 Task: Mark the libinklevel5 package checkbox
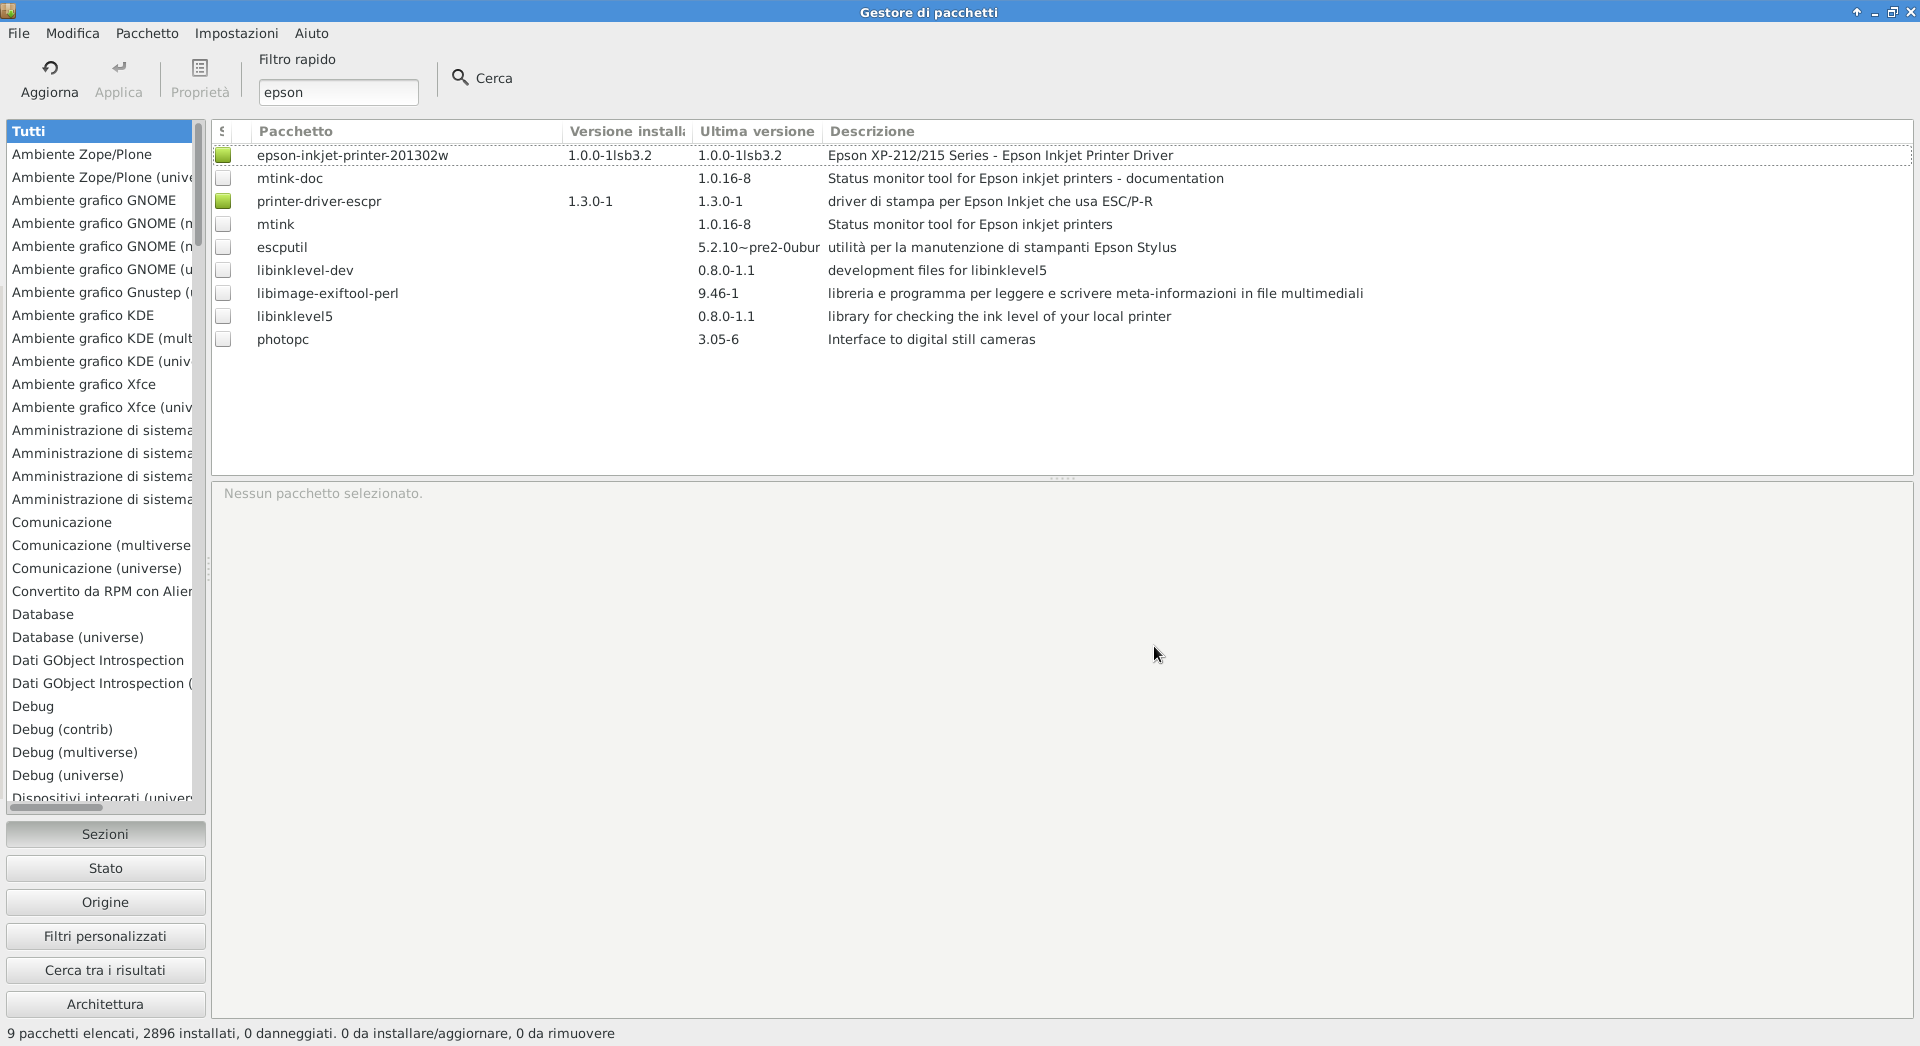click(223, 316)
